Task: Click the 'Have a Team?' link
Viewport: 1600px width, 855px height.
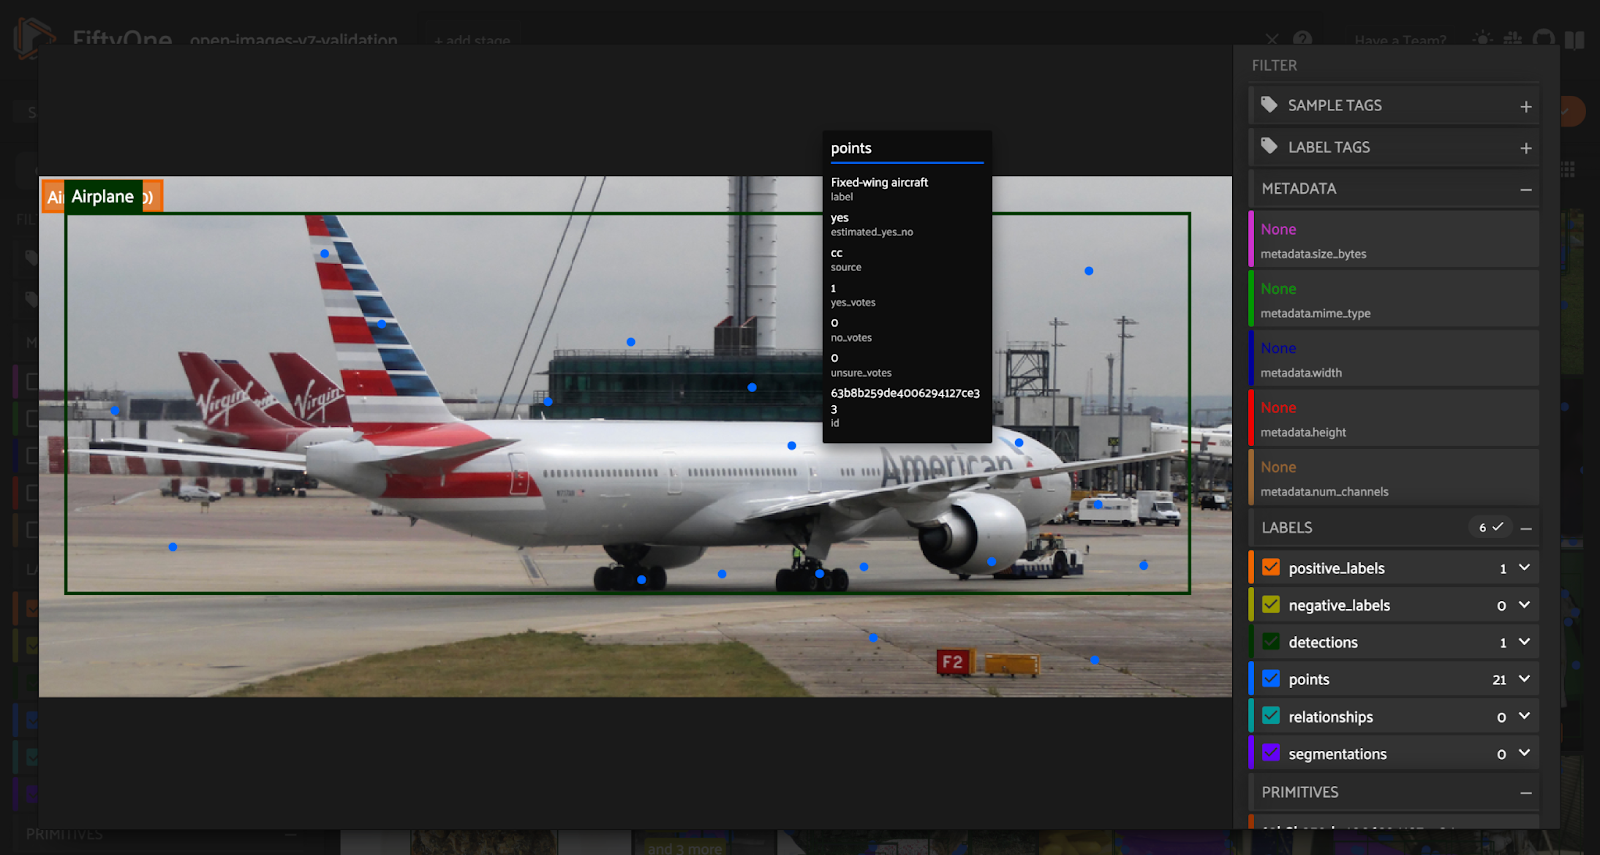Action: pyautogui.click(x=1400, y=40)
